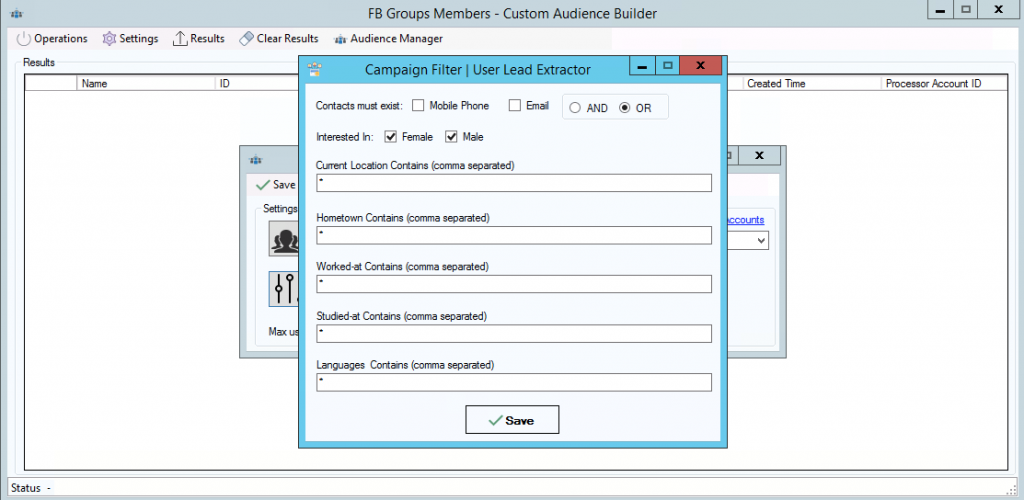Click the users group icon in Settings window
This screenshot has height=500, width=1024.
(285, 239)
